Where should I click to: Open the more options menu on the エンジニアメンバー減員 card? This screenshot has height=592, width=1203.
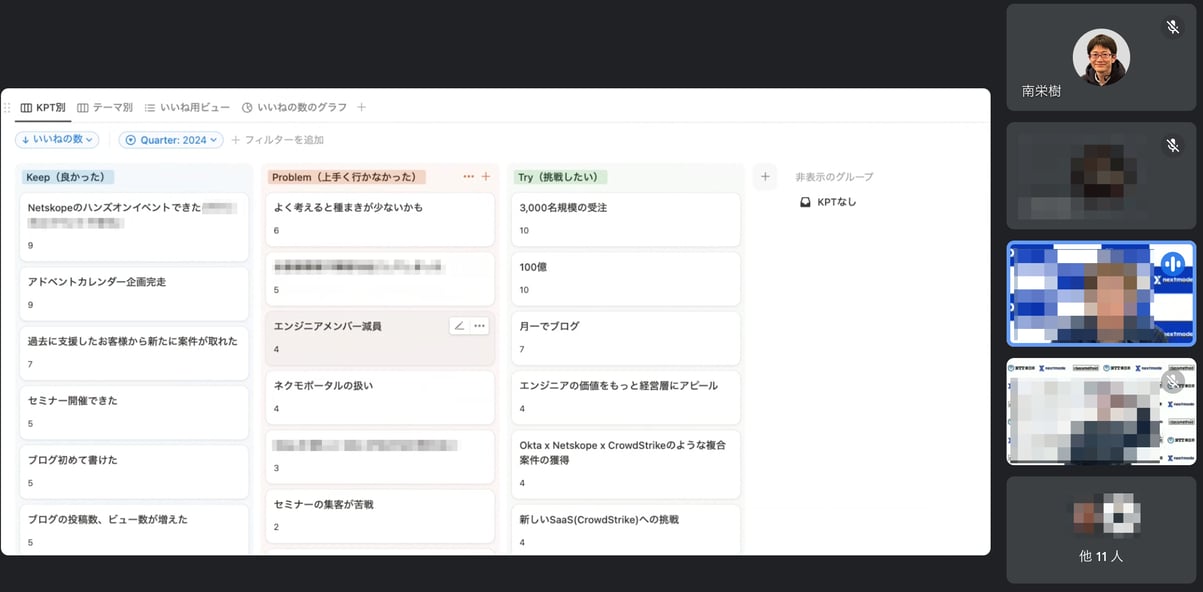480,325
